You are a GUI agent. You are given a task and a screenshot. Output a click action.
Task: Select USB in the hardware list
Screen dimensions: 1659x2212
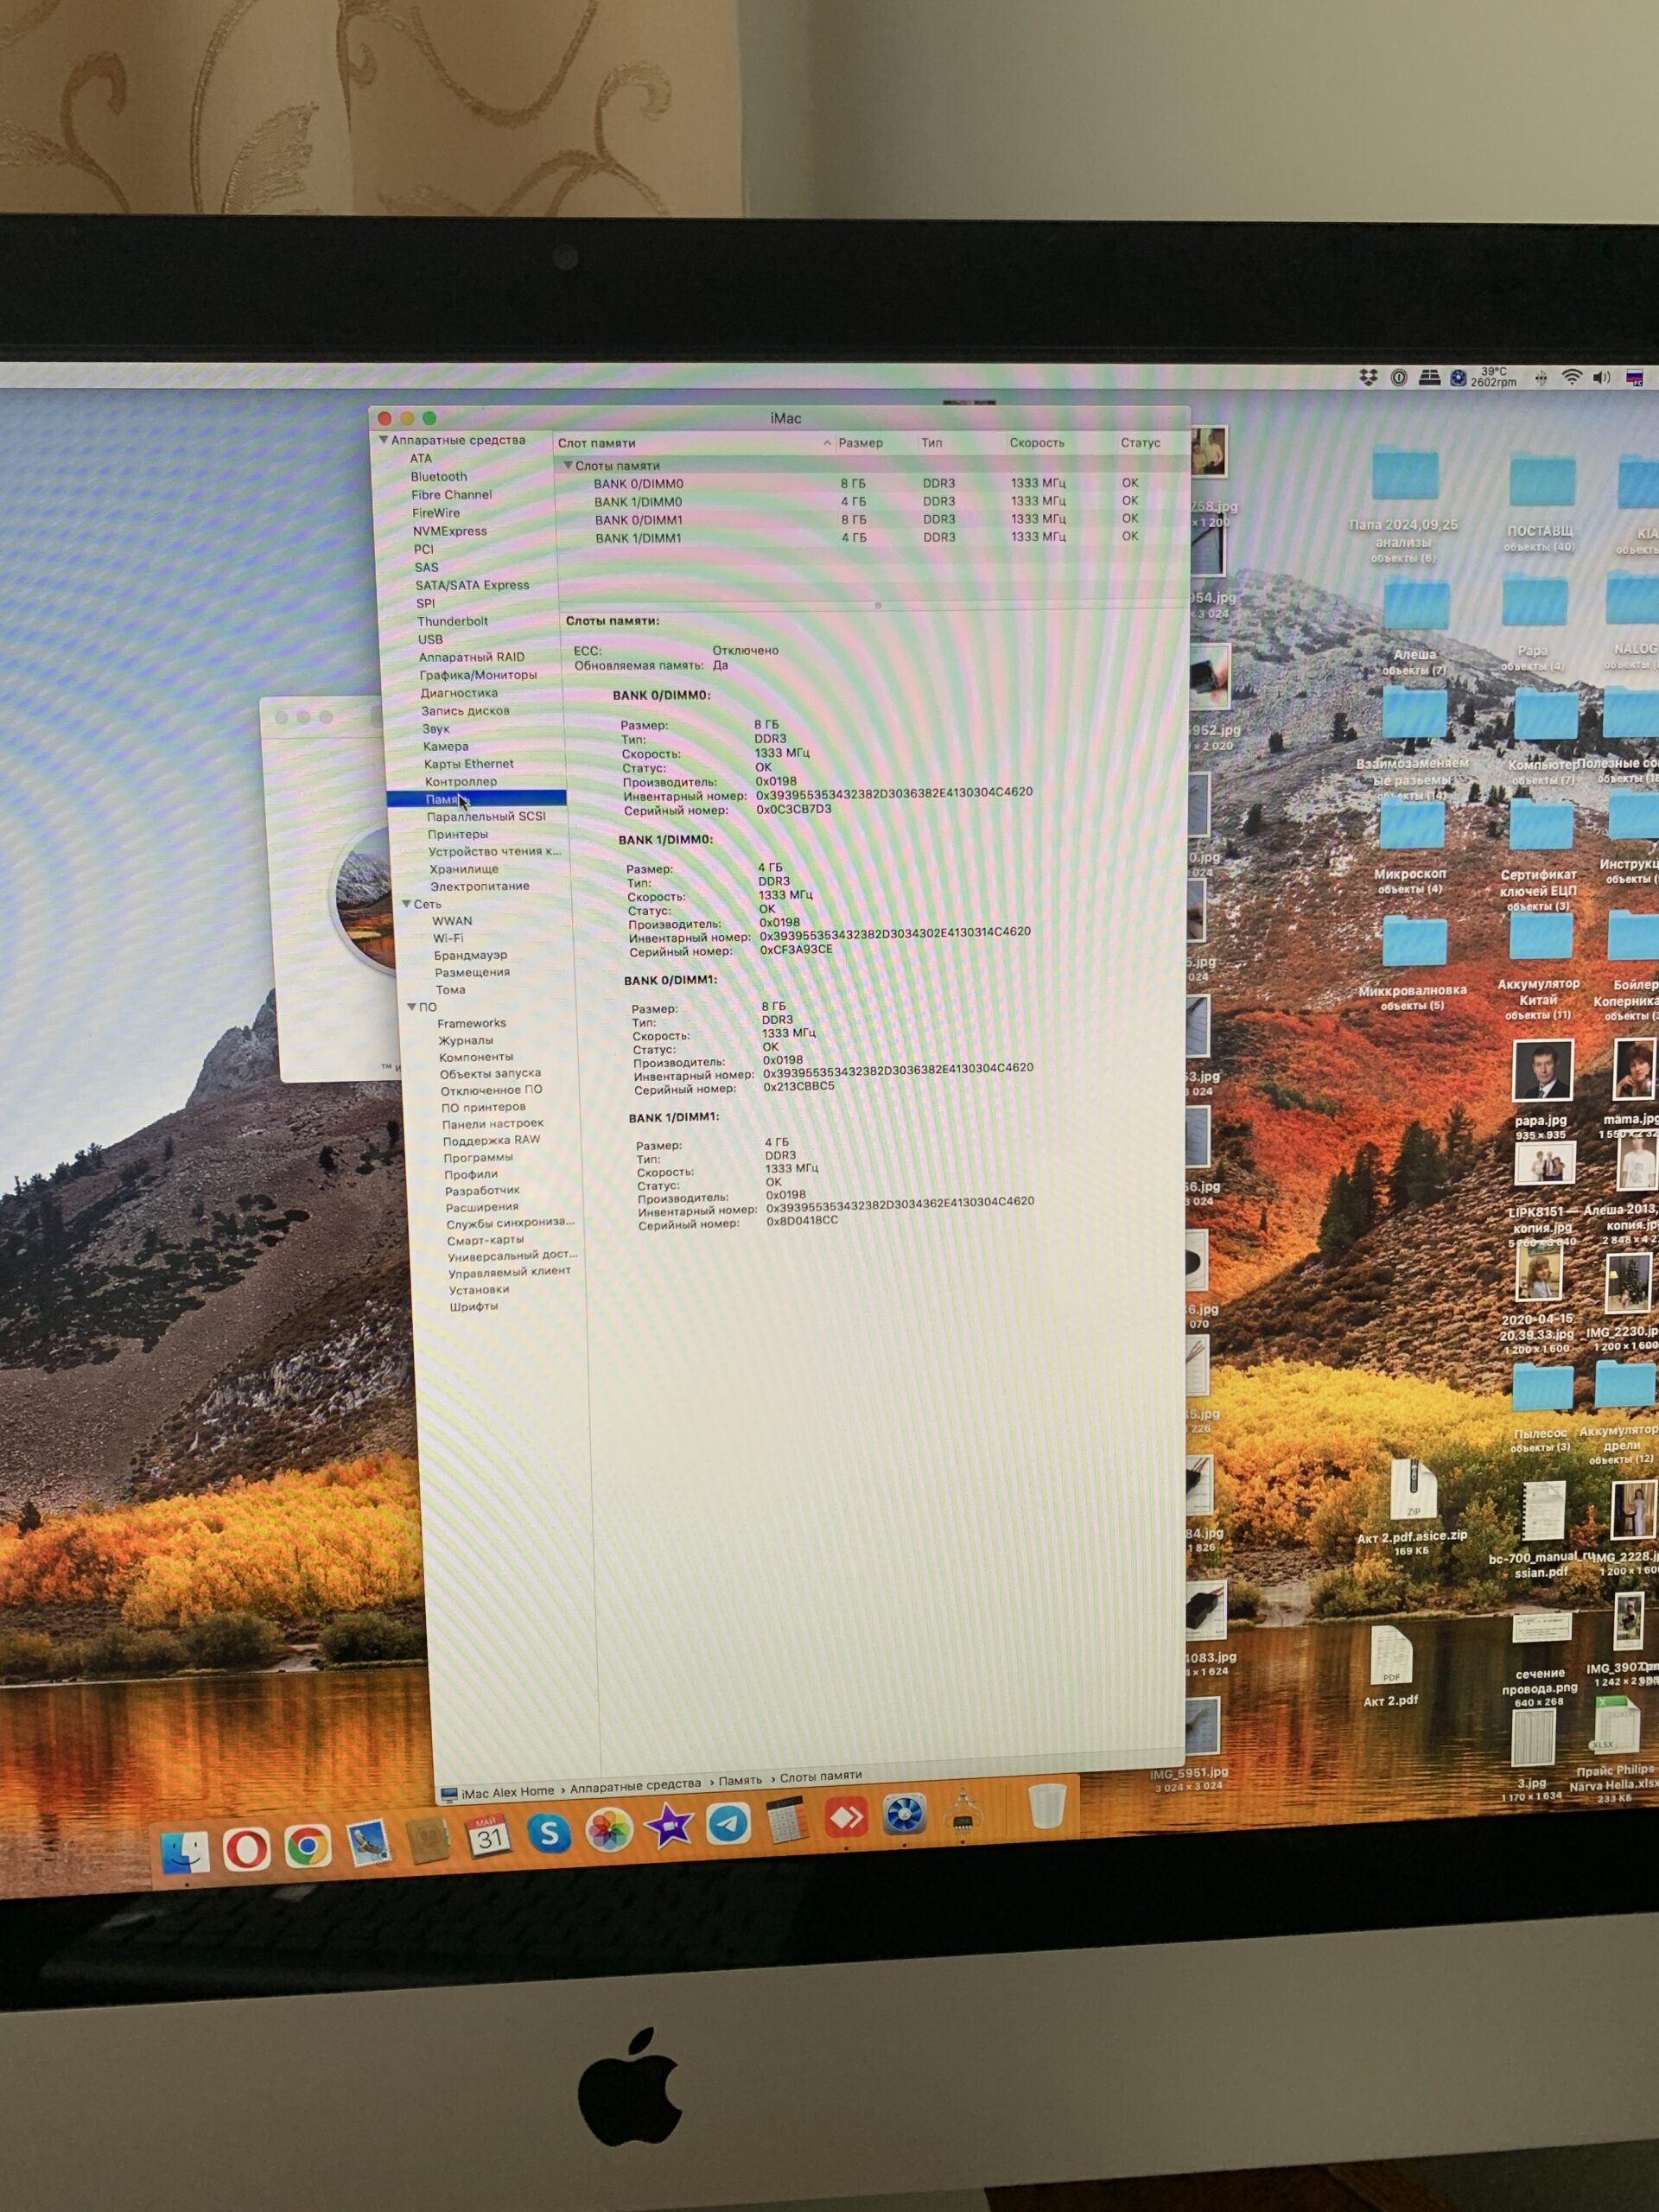pos(430,639)
